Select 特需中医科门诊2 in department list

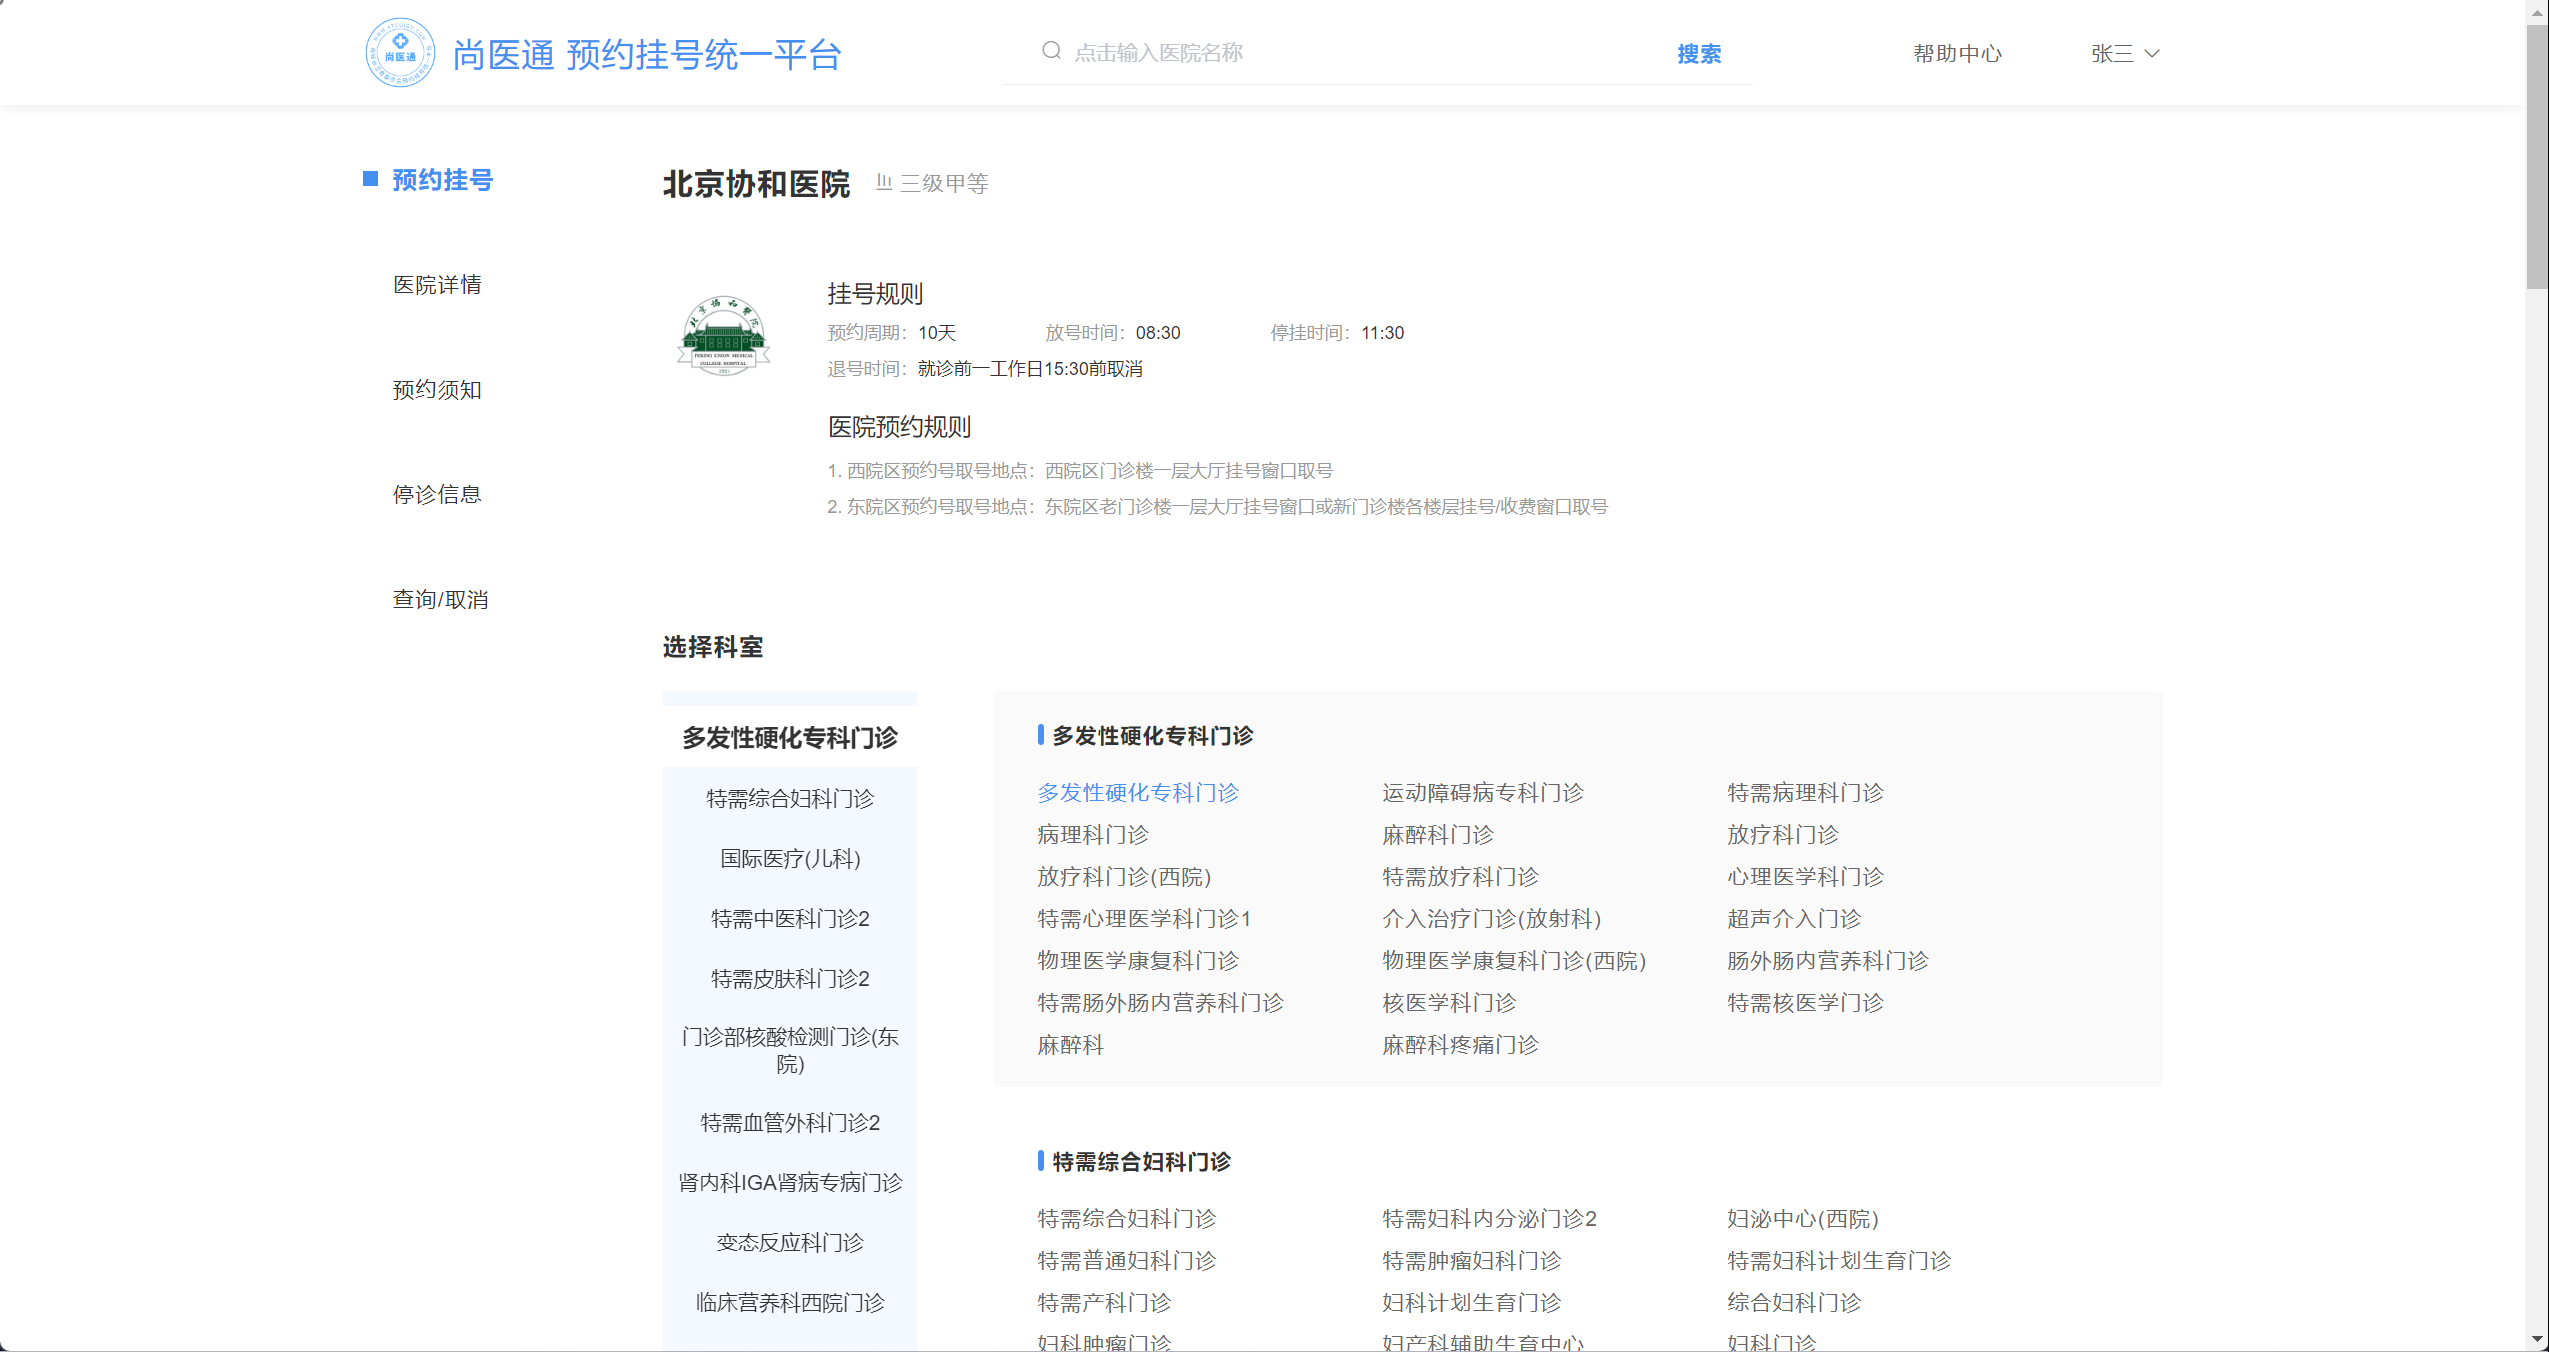click(x=790, y=918)
